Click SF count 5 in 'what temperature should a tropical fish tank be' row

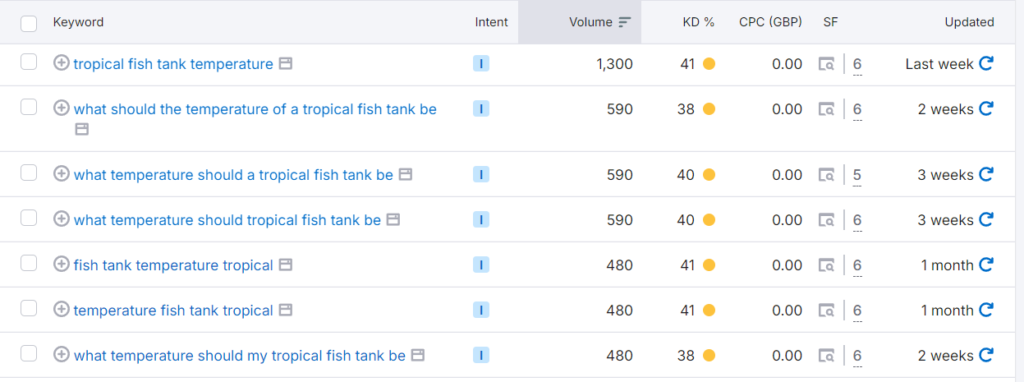click(857, 175)
